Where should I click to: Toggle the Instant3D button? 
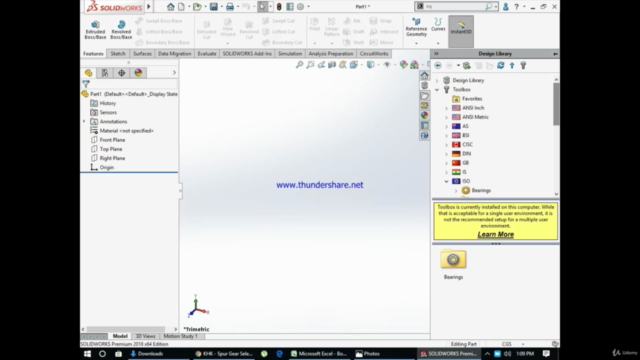461,31
